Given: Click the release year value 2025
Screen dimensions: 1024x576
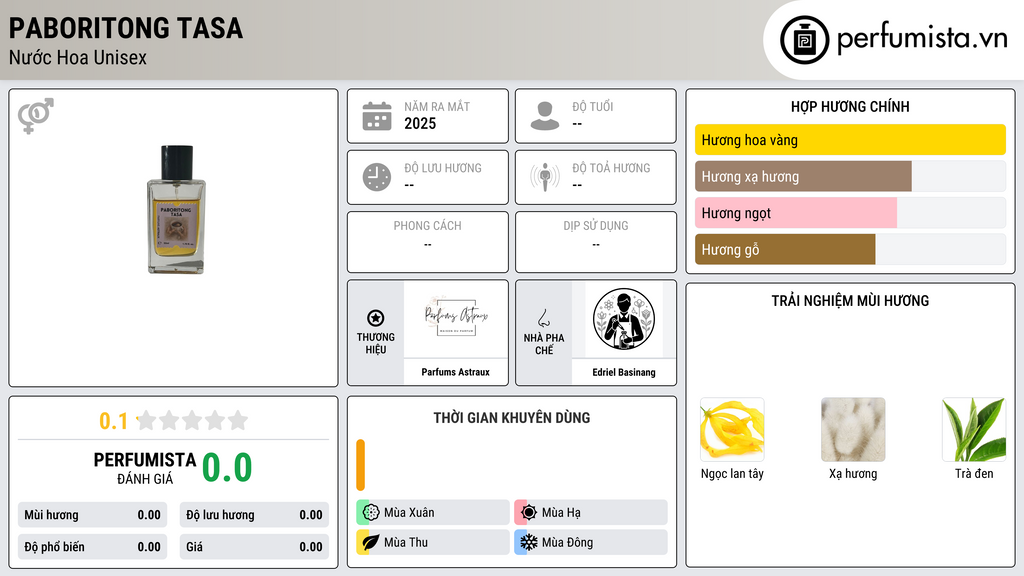Looking at the screenshot, I should pos(420,123).
